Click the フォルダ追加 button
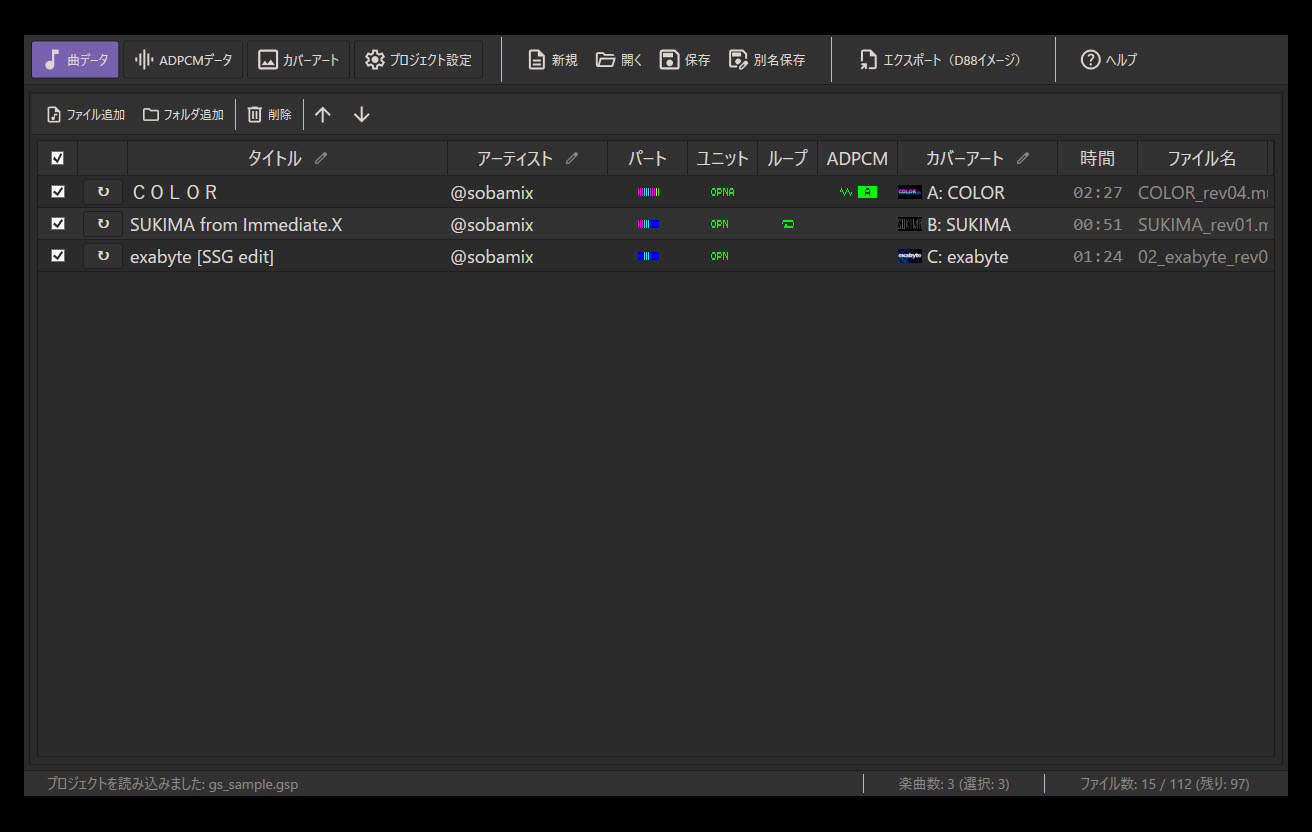The width and height of the screenshot is (1312, 832). (x=183, y=115)
